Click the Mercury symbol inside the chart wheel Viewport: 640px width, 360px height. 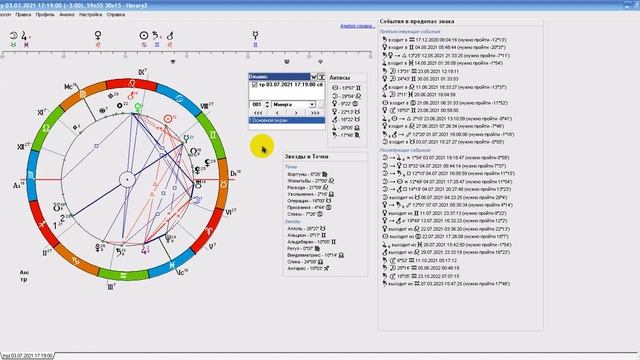tap(186, 139)
